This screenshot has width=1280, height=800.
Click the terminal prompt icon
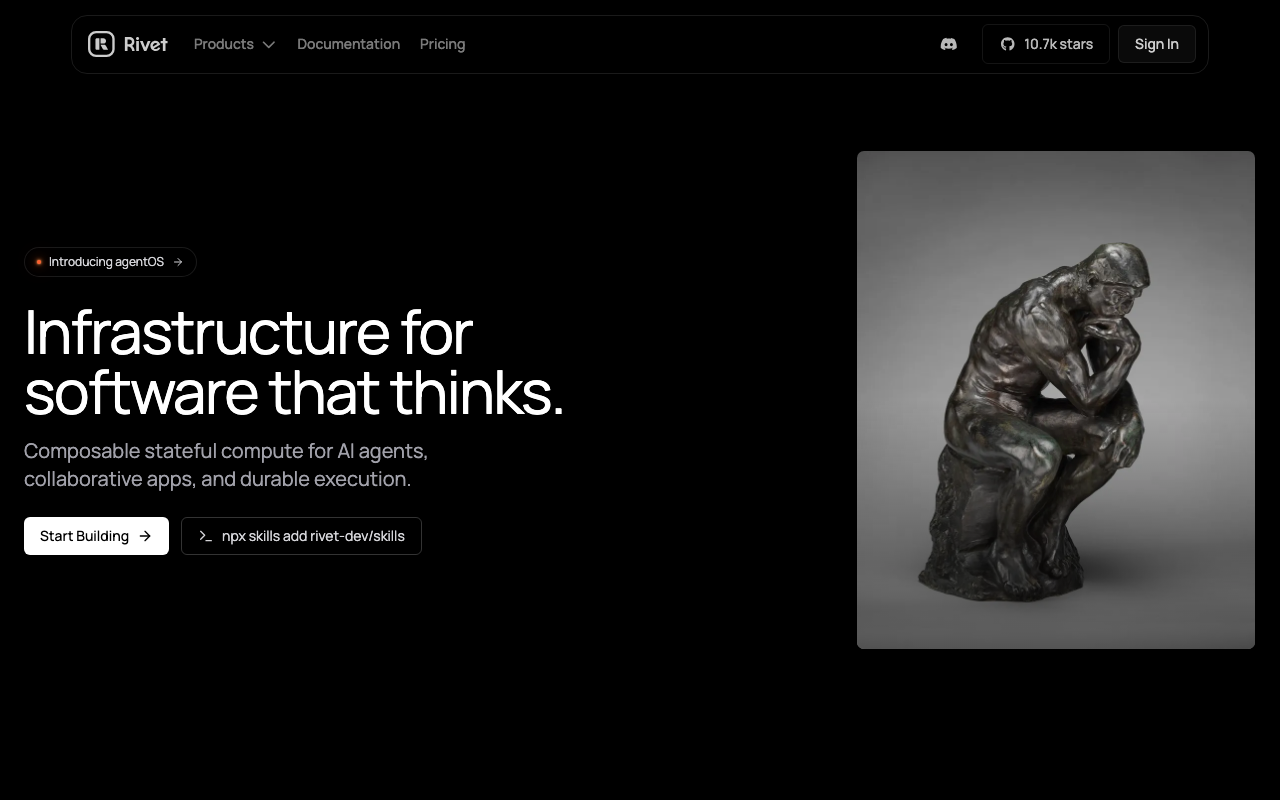pos(206,536)
